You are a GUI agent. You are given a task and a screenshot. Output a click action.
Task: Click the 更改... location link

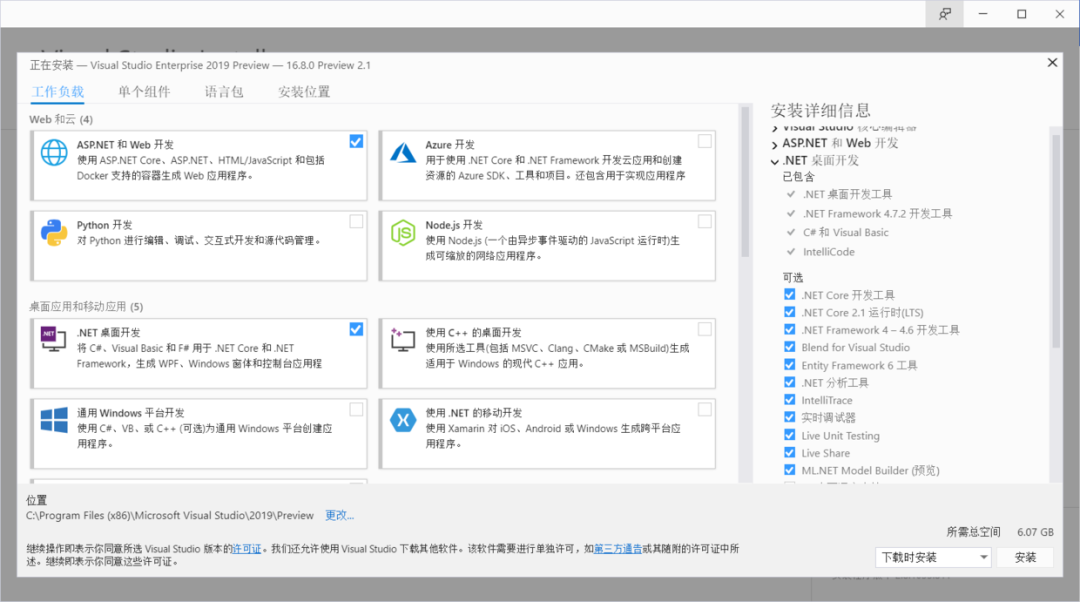340,515
